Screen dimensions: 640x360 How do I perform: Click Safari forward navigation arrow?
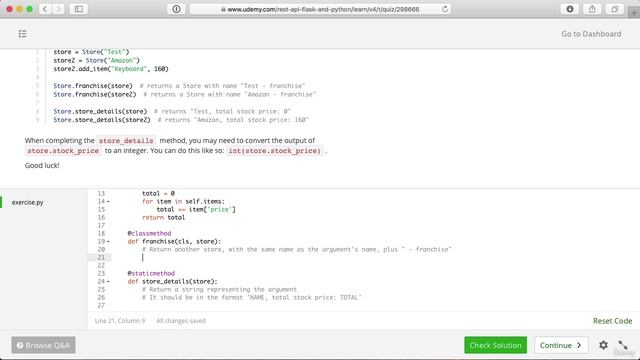tap(58, 9)
